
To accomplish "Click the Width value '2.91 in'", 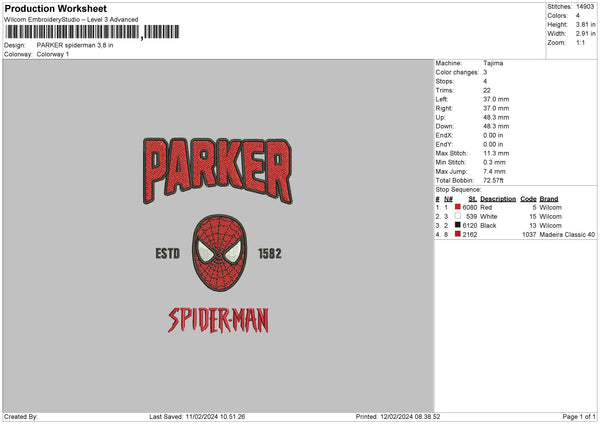I will point(585,34).
